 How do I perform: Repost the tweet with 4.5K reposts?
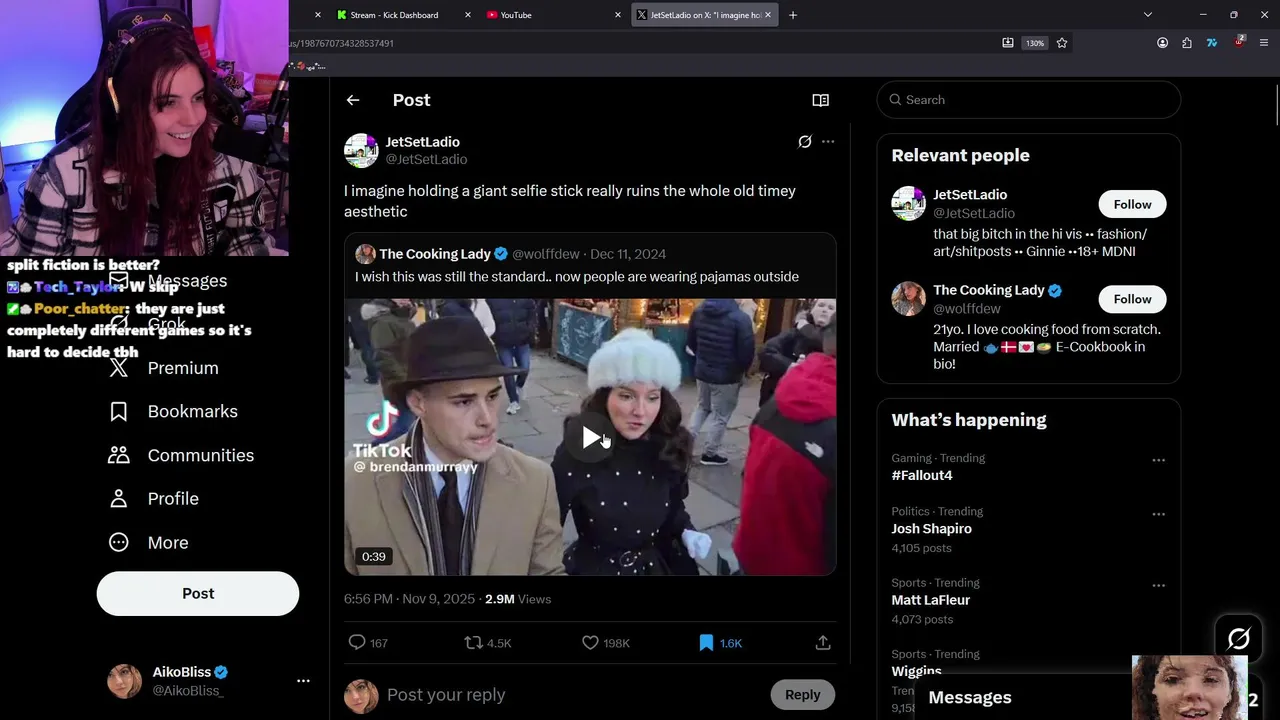click(x=474, y=643)
